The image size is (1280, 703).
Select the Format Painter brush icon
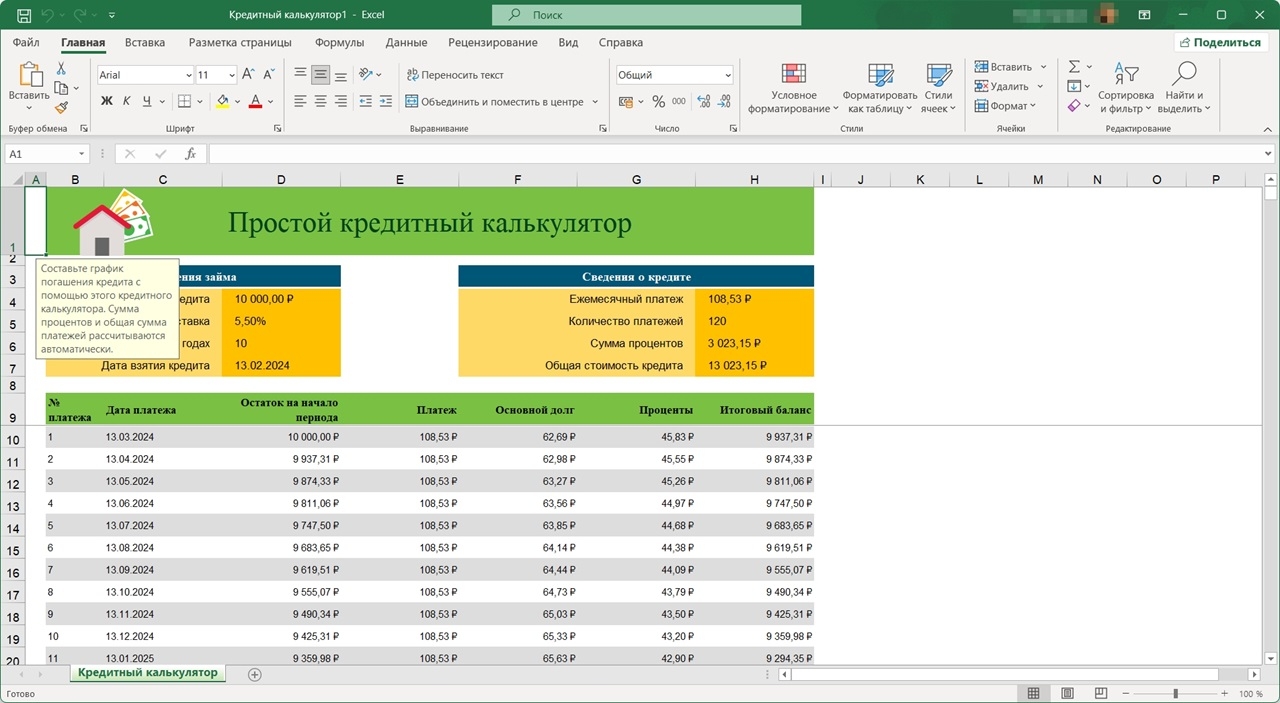coord(61,108)
